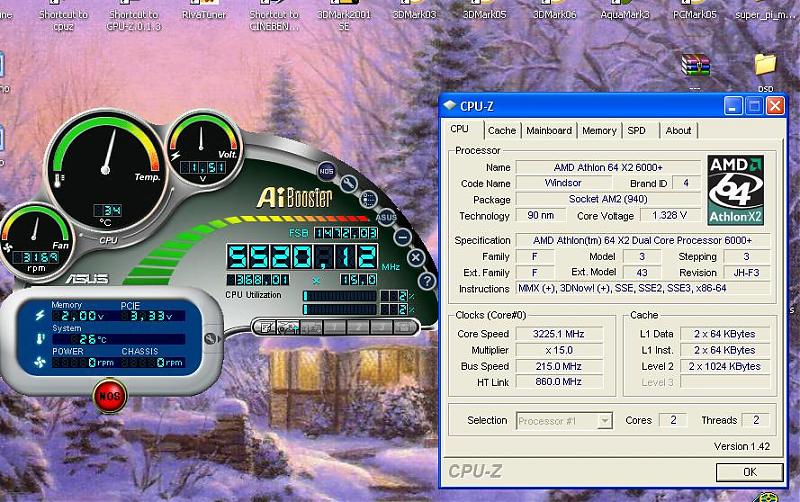
Task: Open the WinRAR archive icon on desktop
Action: tap(695, 66)
